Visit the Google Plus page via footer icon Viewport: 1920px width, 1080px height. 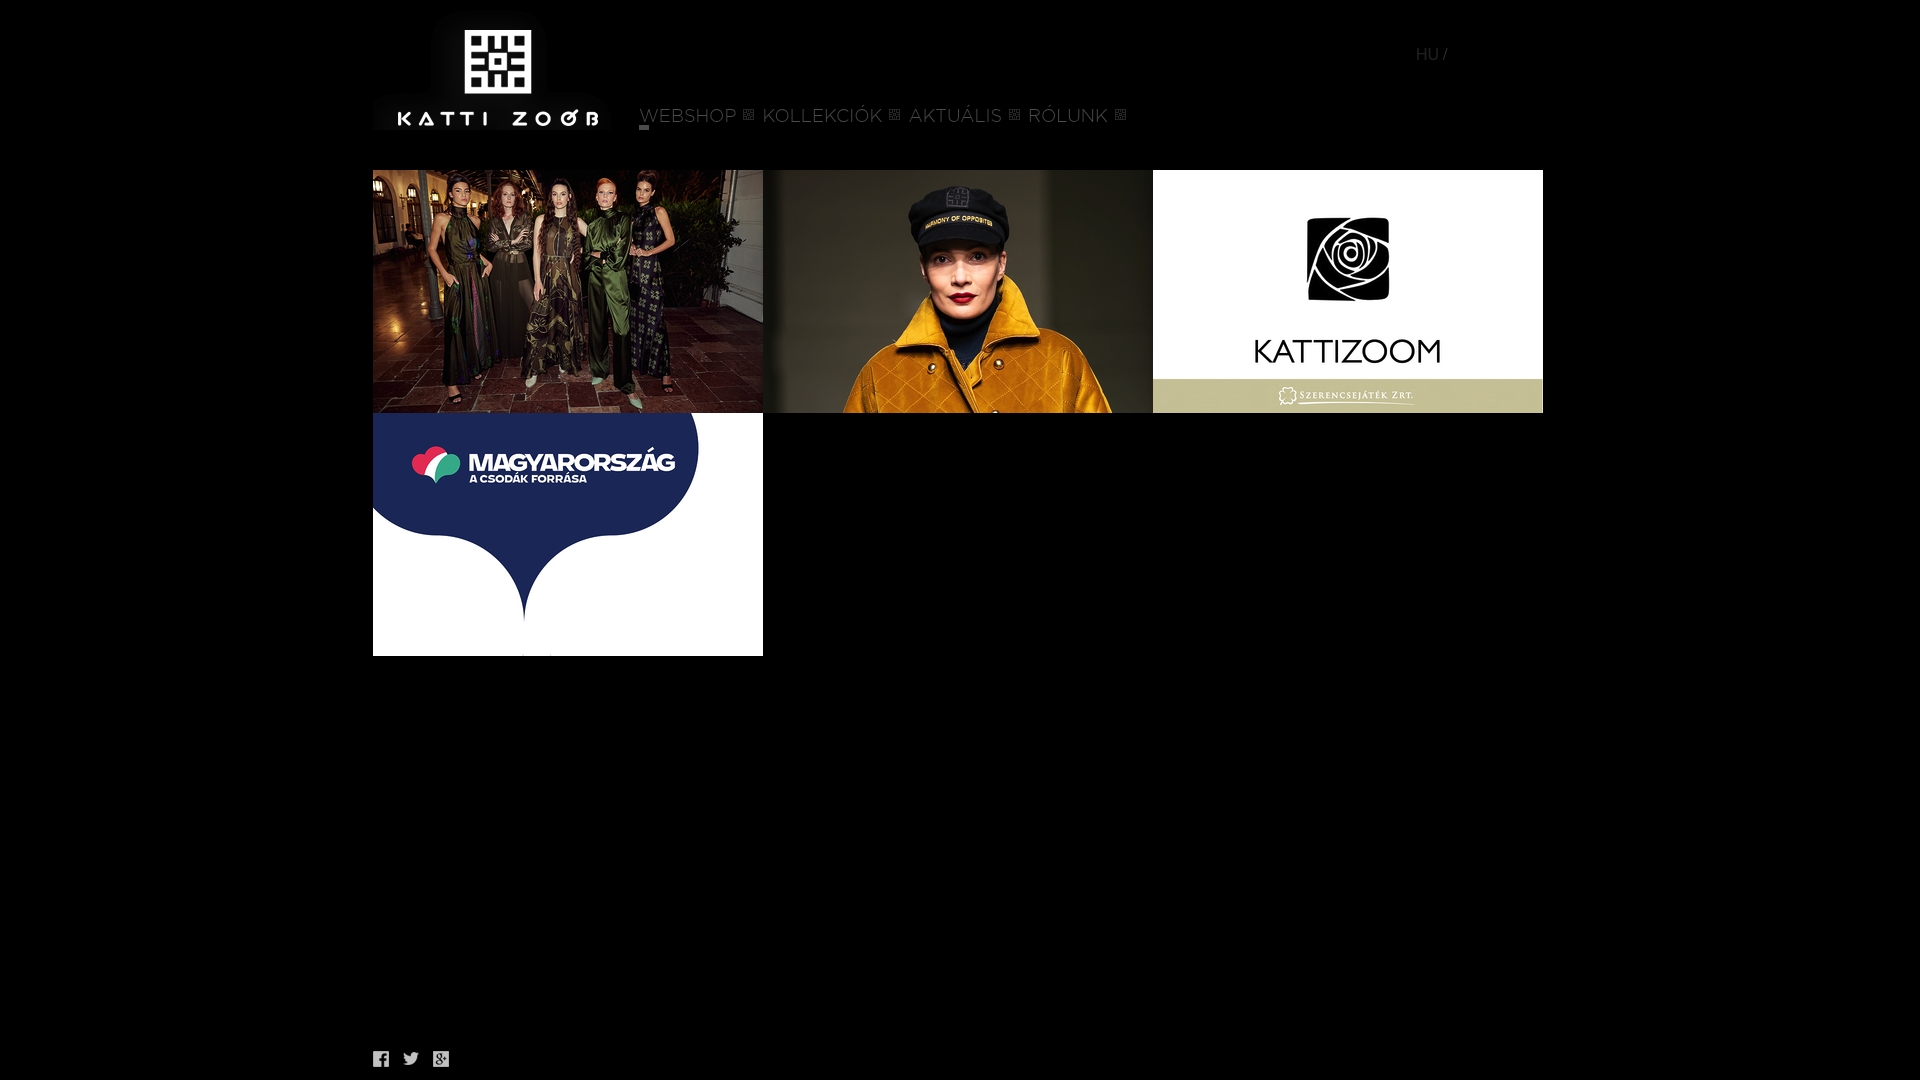click(441, 1059)
